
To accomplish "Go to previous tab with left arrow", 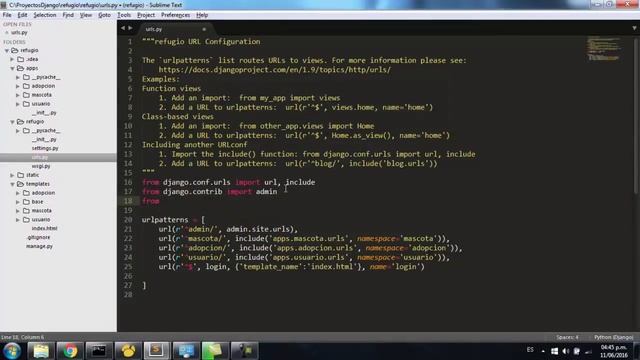I will pyautogui.click(x=123, y=28).
